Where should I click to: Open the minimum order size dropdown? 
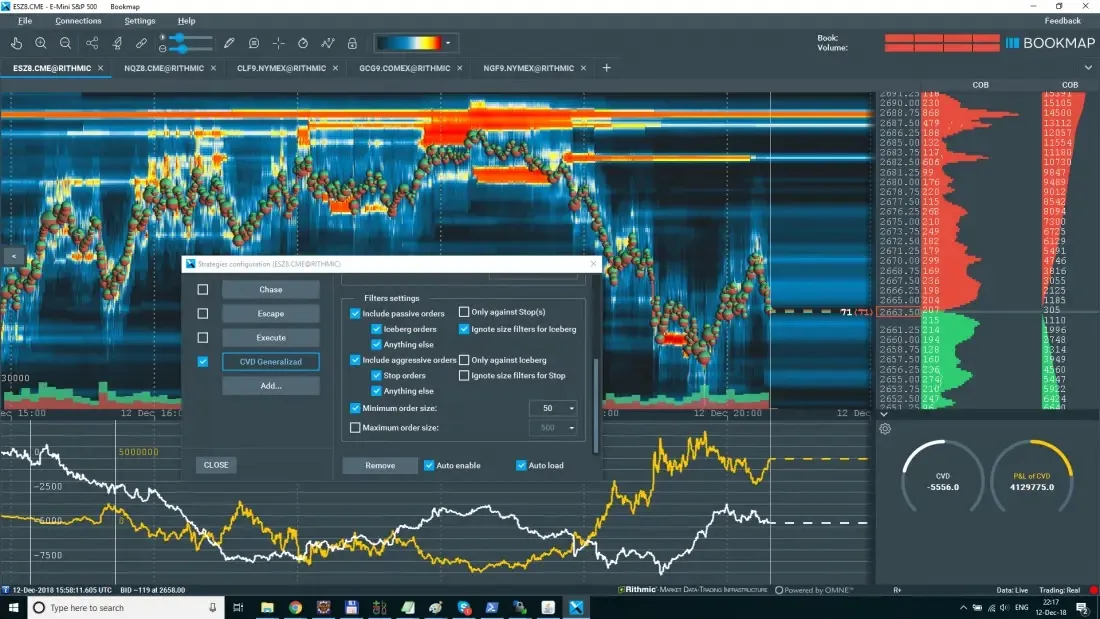[571, 408]
